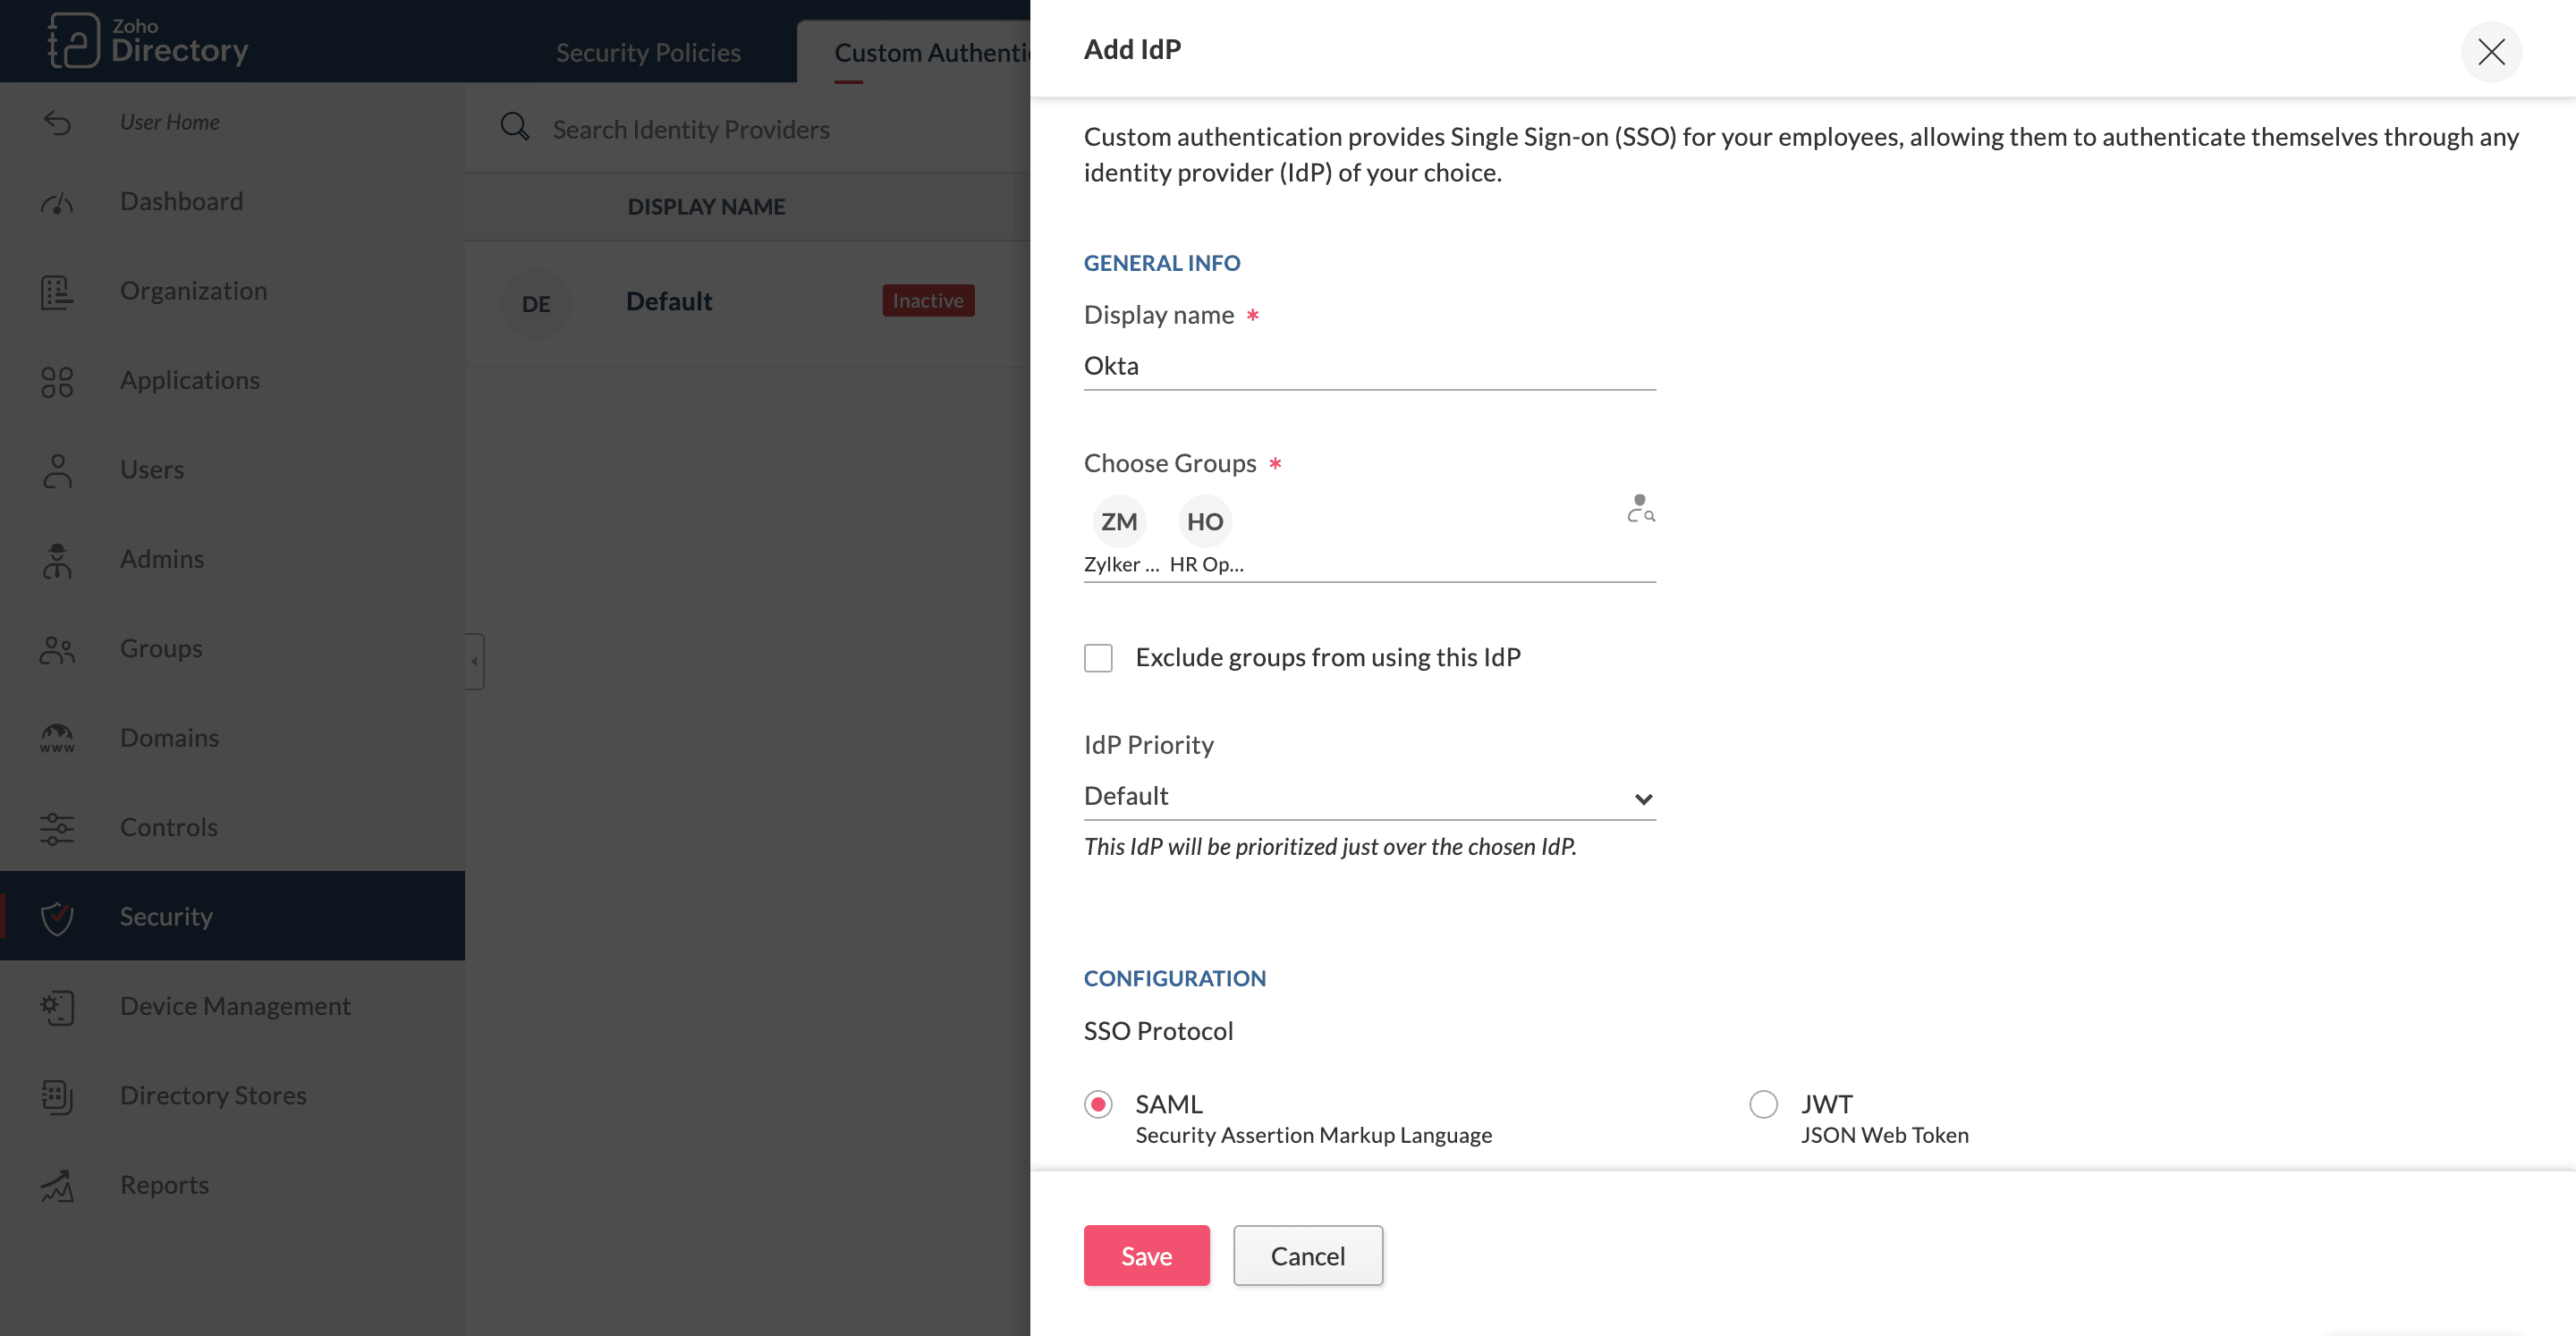This screenshot has height=1336, width=2576.
Task: Click the Save button
Action: [x=1146, y=1256]
